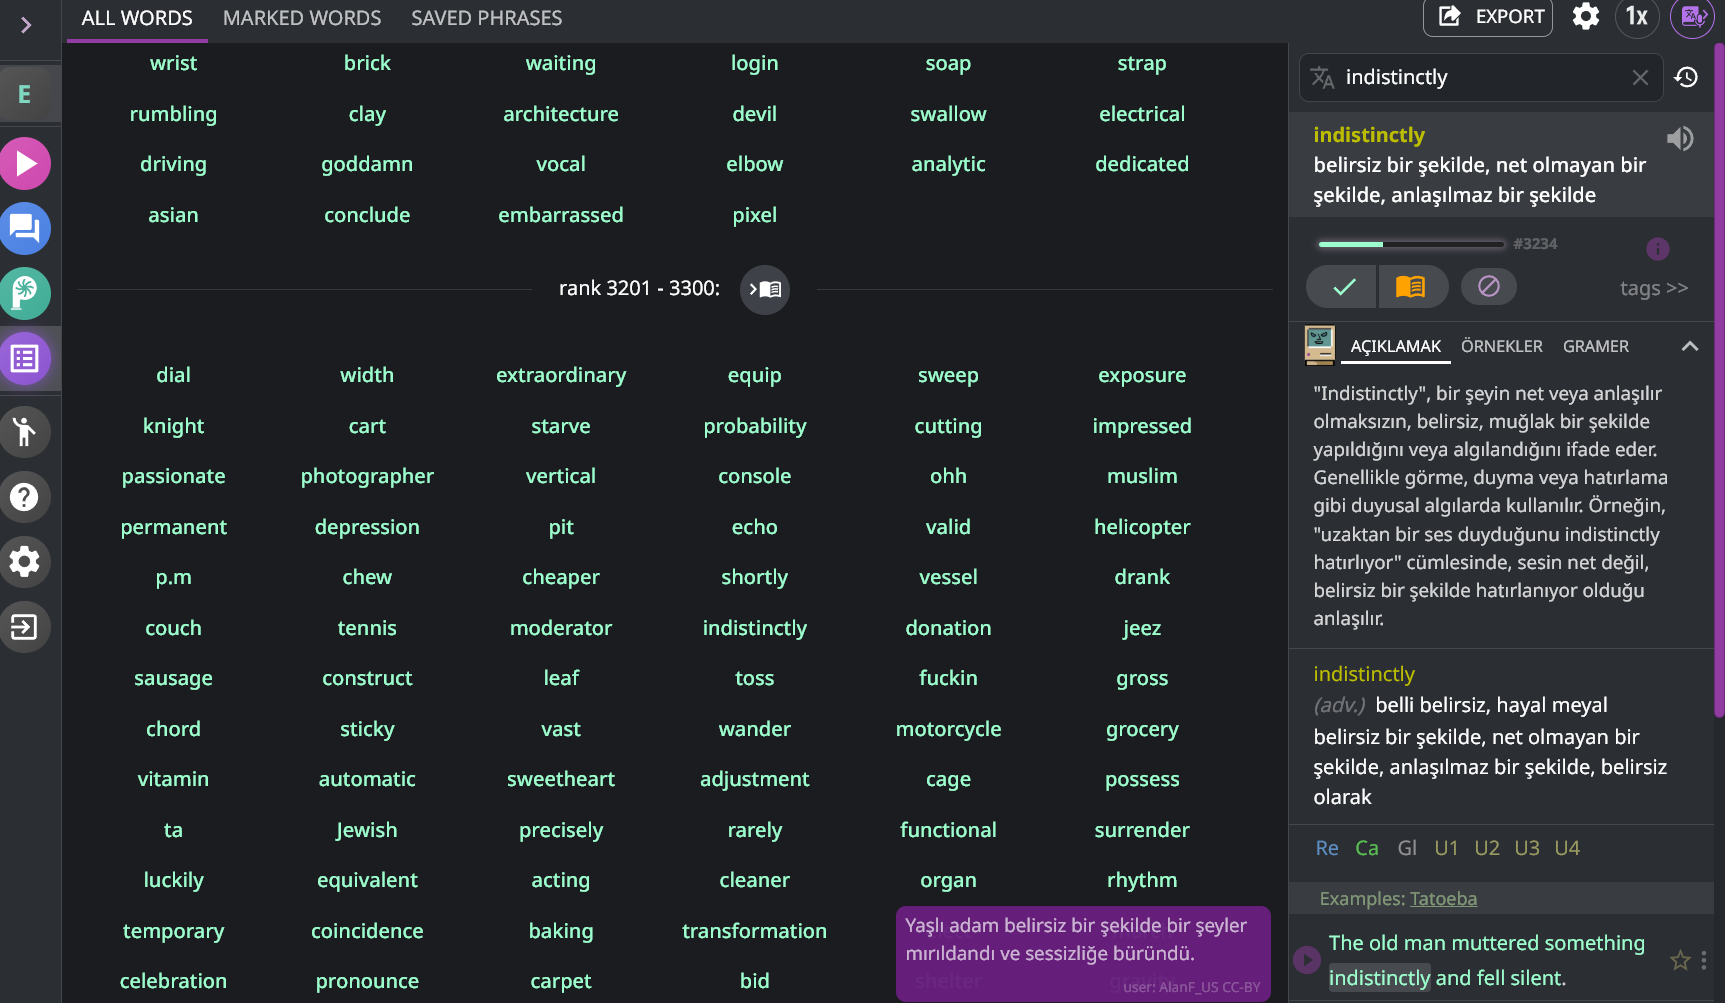Select the word "coincidence"
1725x1003 pixels.
pyautogui.click(x=367, y=931)
